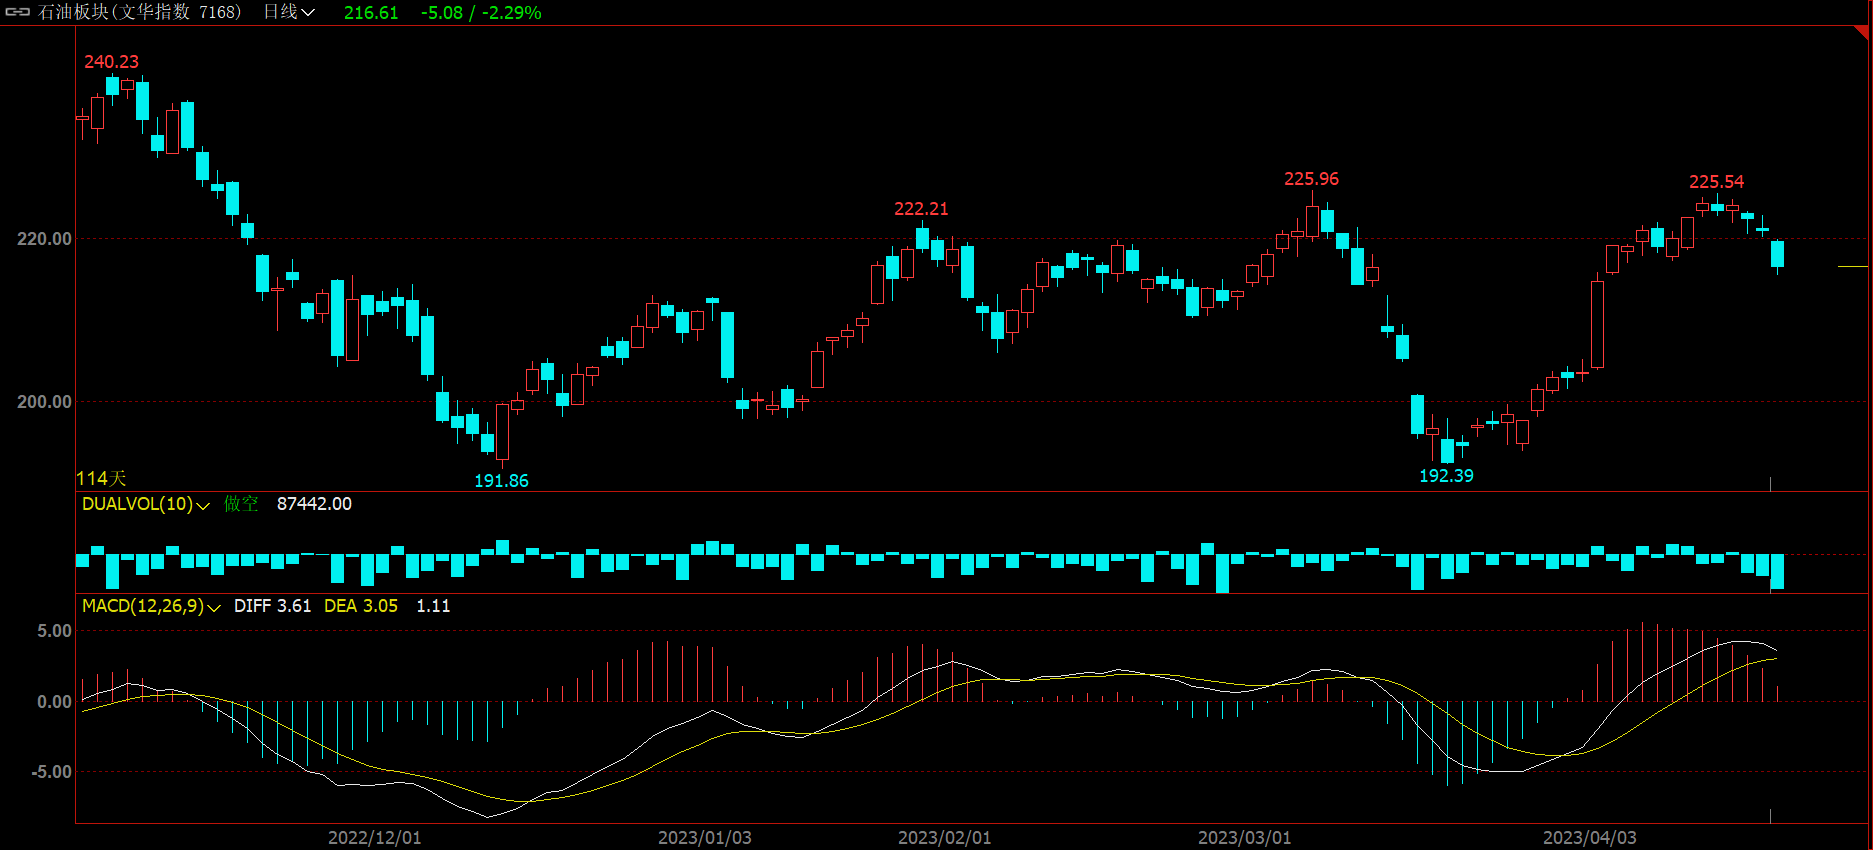Click the chain link icon beside 石油板块
Viewport: 1873px width, 850px height.
tap(18, 13)
